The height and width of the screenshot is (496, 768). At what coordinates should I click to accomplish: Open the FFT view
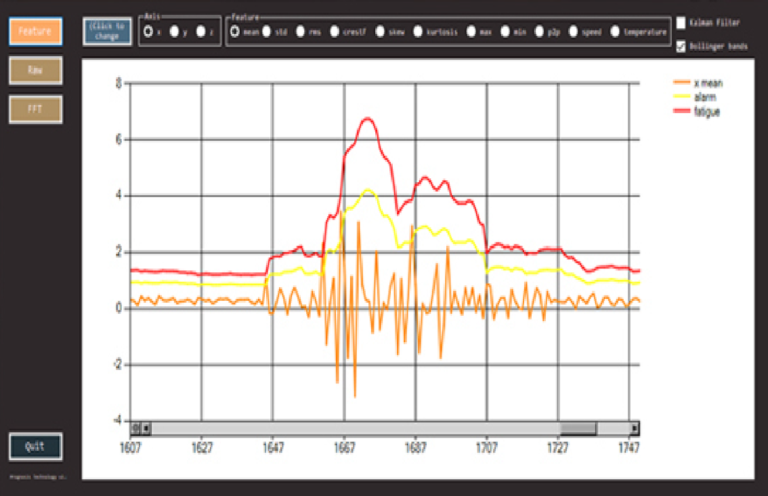point(35,109)
